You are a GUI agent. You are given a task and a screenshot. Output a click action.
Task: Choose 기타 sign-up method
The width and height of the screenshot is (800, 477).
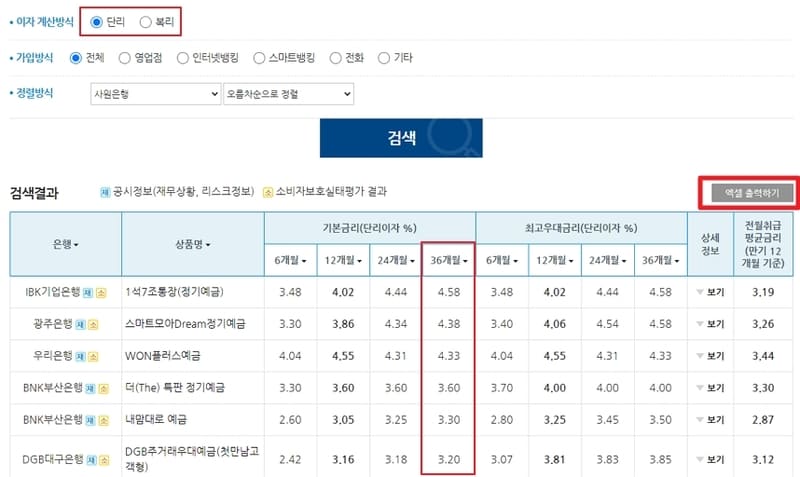[384, 58]
